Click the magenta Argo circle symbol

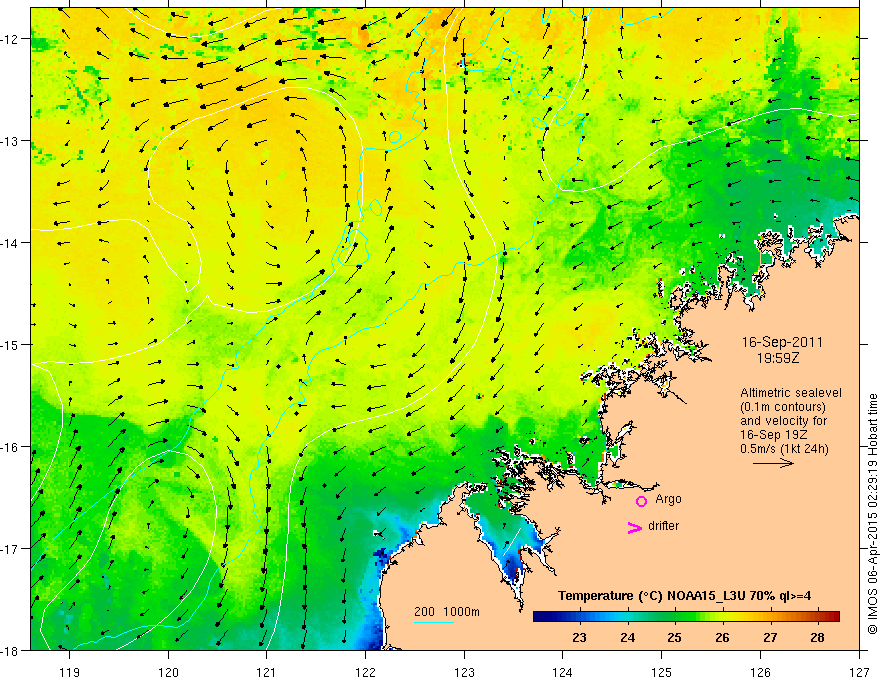tap(641, 501)
